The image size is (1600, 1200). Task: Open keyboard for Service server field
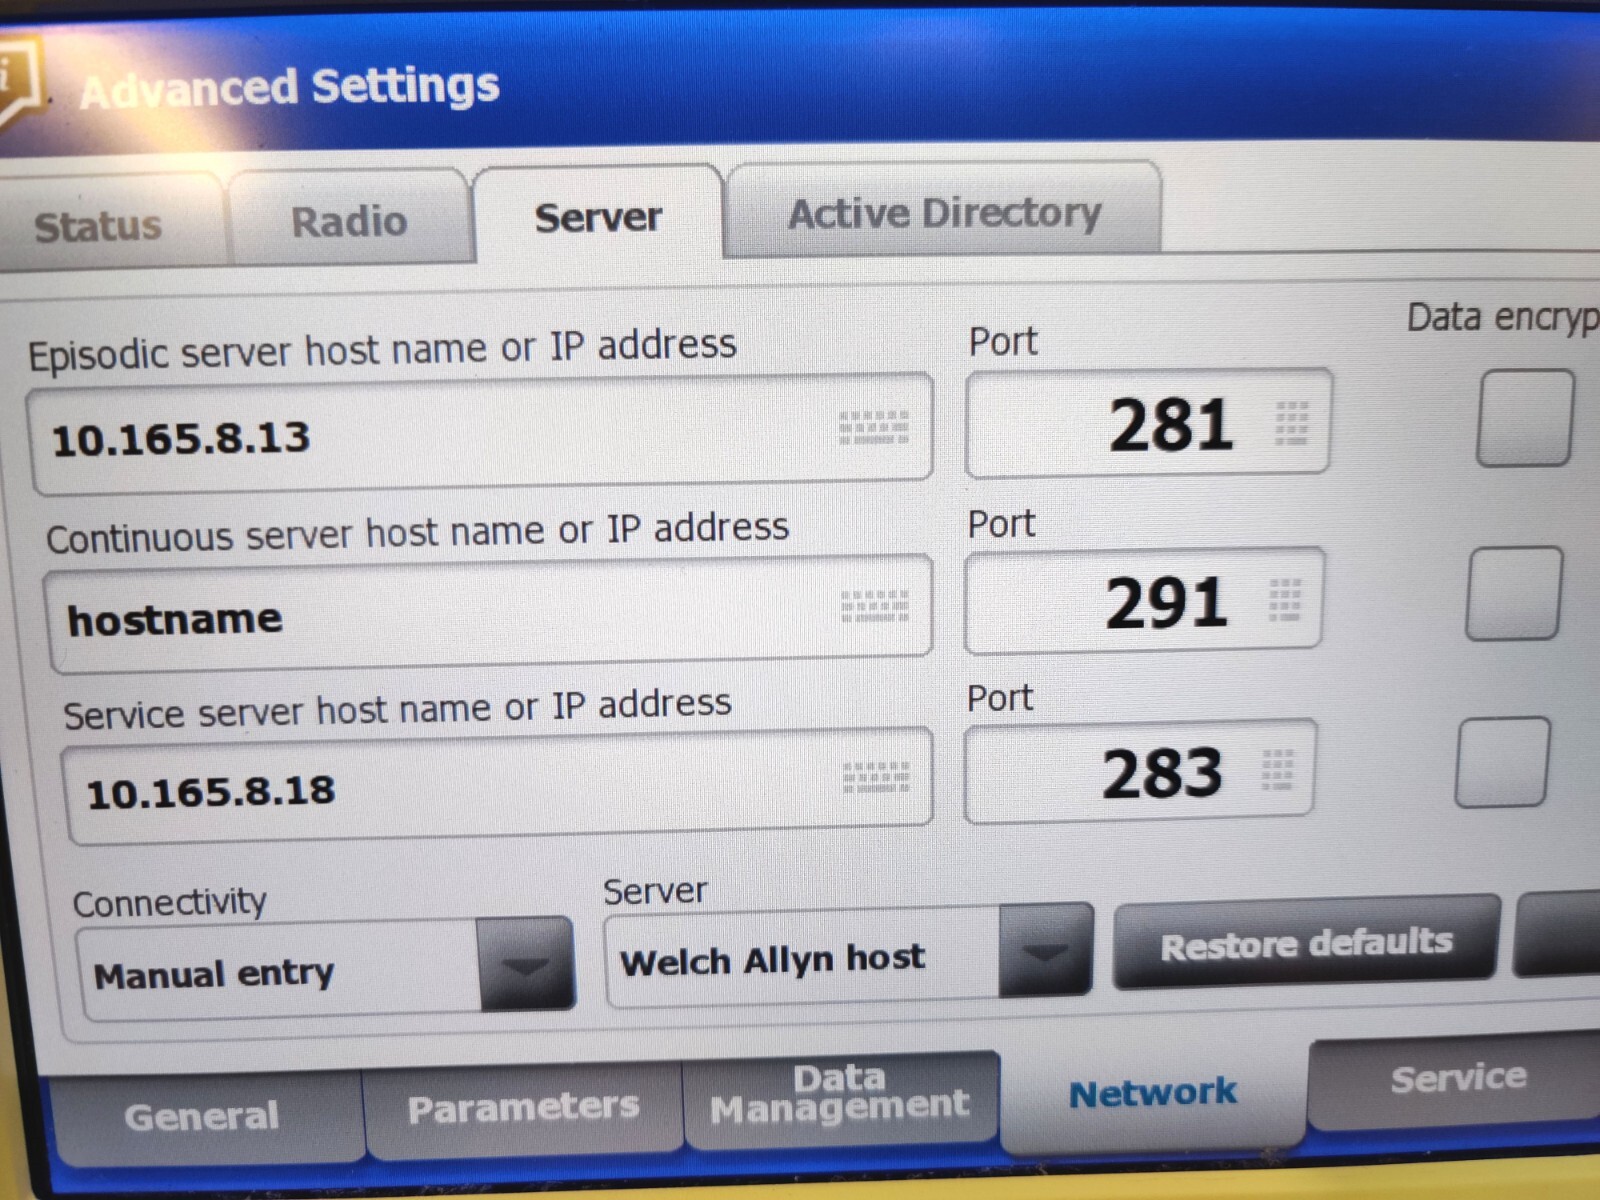point(875,775)
